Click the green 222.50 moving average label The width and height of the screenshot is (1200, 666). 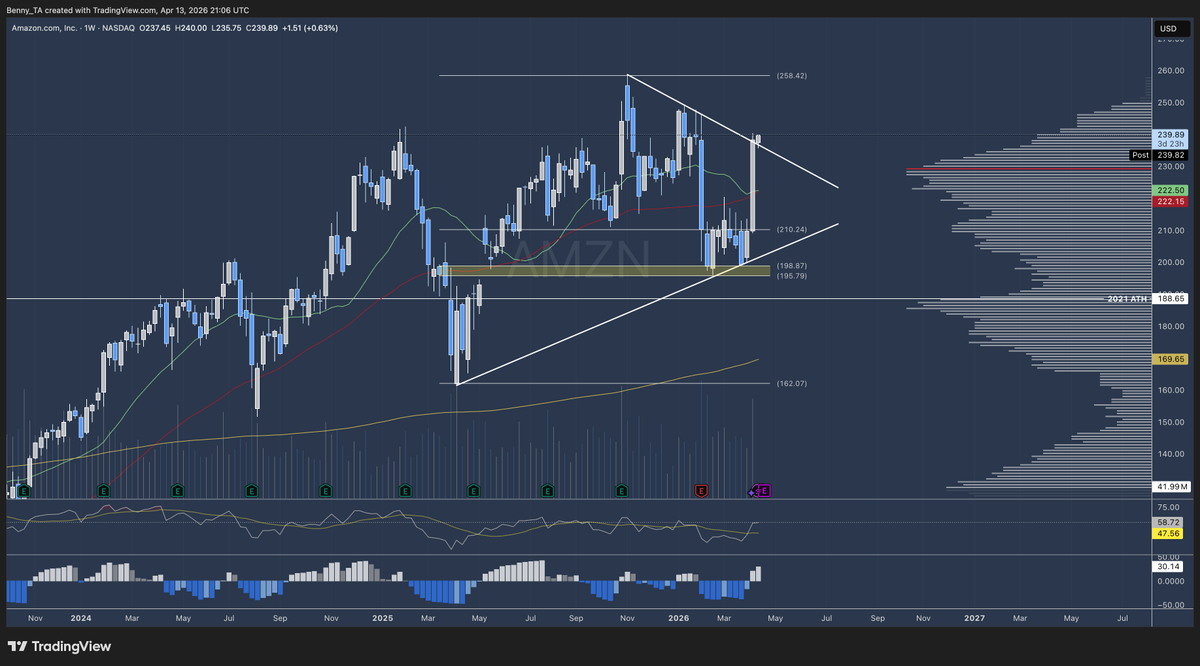(1171, 190)
